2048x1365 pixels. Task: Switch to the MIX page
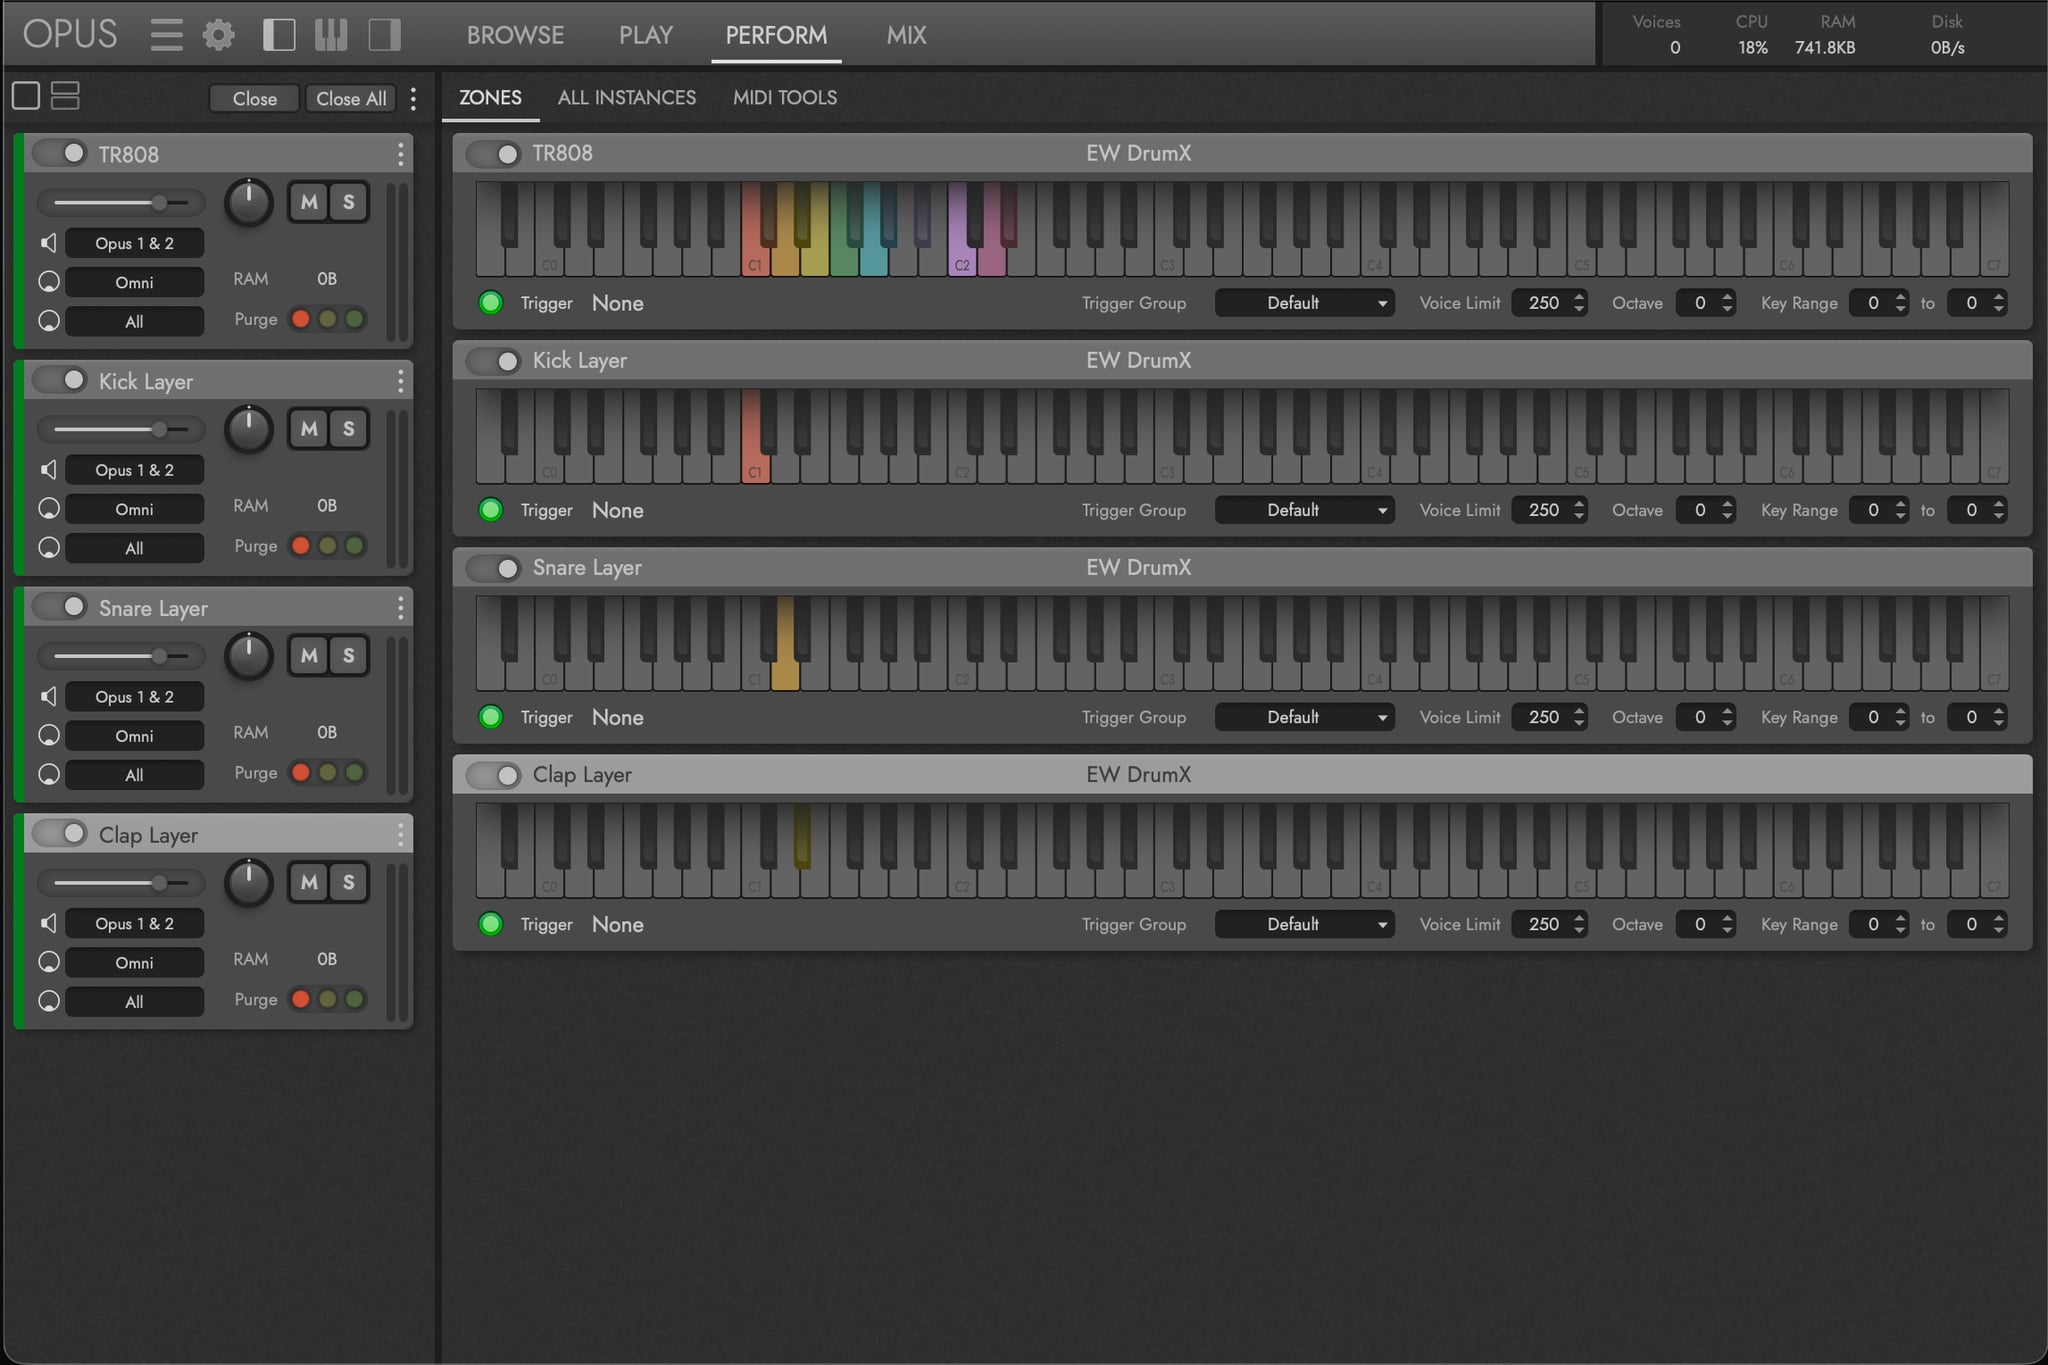906,35
